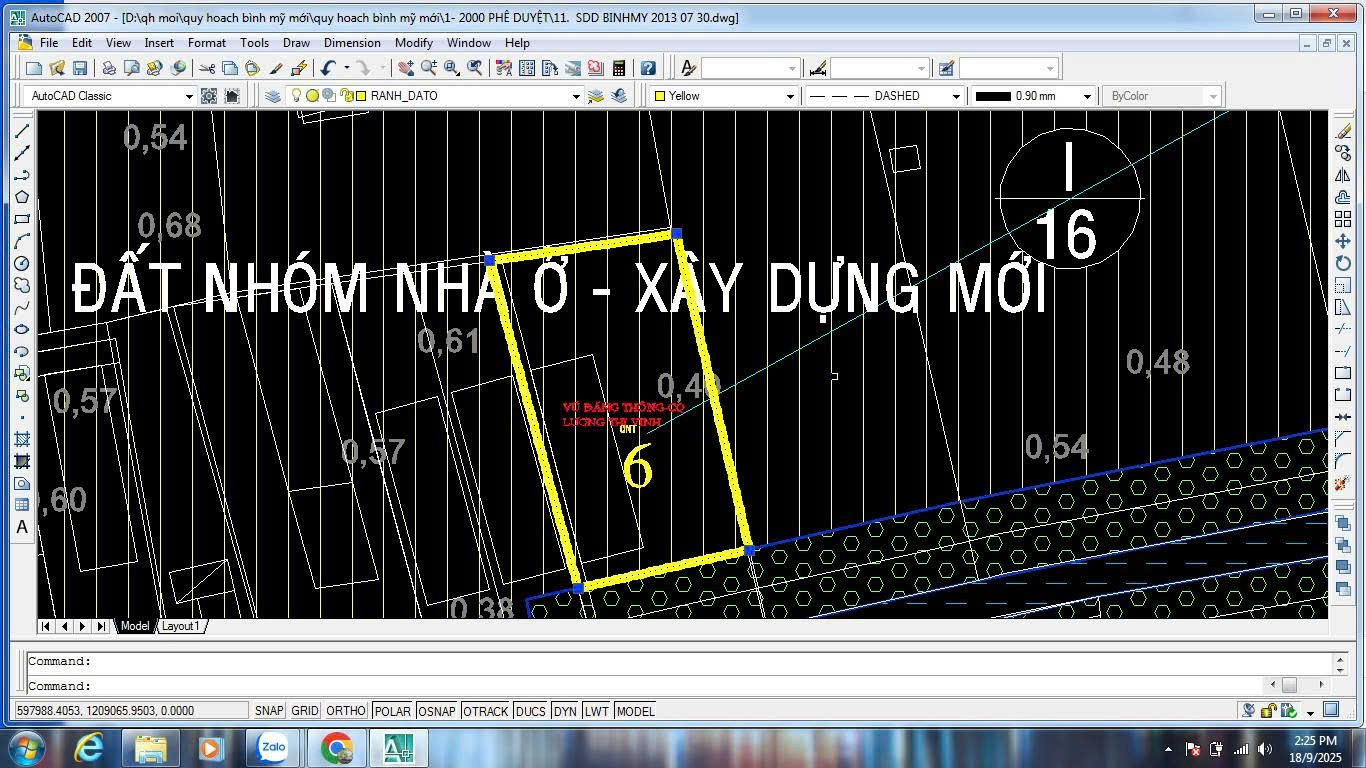Enable GRID display in status bar
The height and width of the screenshot is (768, 1366).
304,711
